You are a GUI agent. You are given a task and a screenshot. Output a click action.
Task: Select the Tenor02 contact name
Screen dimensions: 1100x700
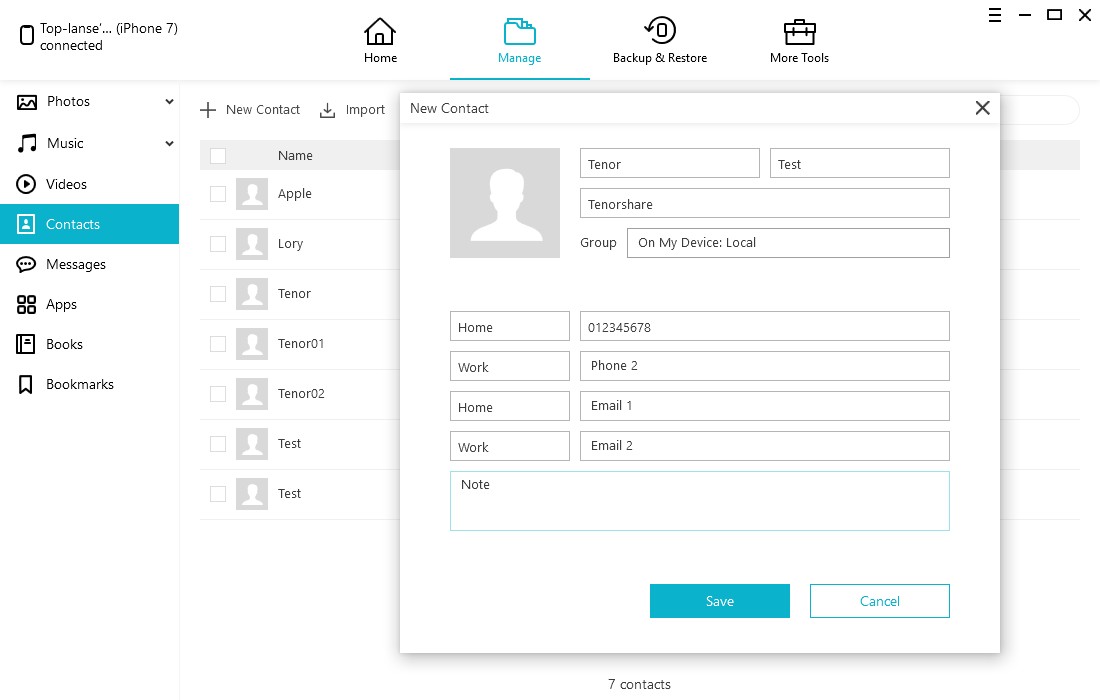[x=301, y=393]
